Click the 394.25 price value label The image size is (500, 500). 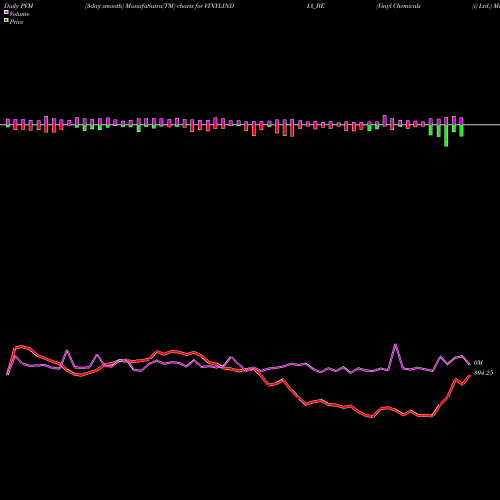click(483, 373)
